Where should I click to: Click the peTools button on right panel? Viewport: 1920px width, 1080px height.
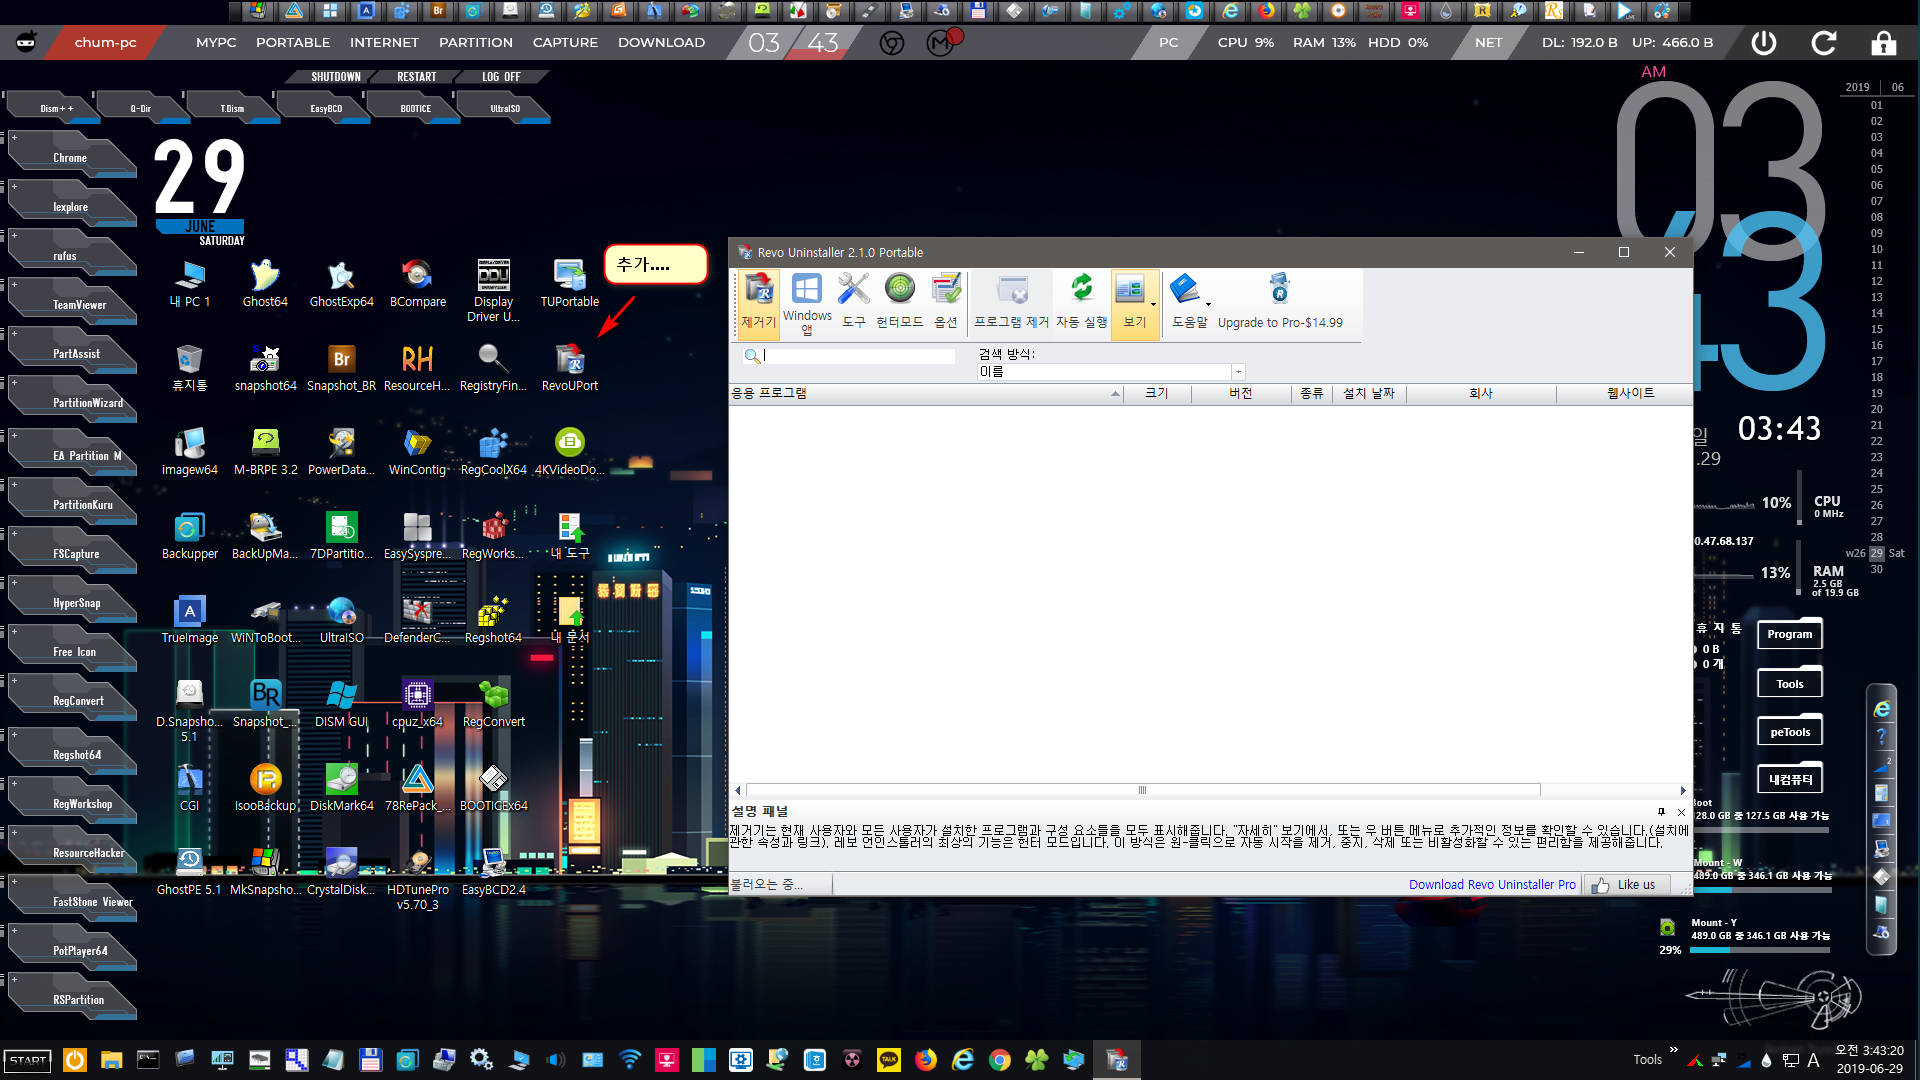1789,732
